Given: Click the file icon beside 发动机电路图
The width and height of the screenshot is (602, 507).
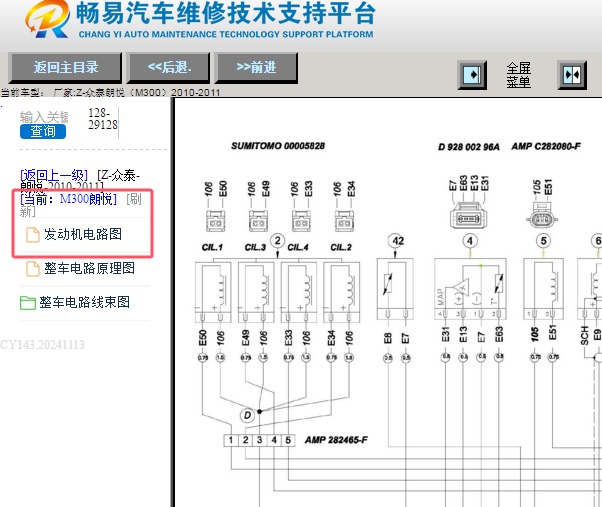Looking at the screenshot, I should (33, 235).
